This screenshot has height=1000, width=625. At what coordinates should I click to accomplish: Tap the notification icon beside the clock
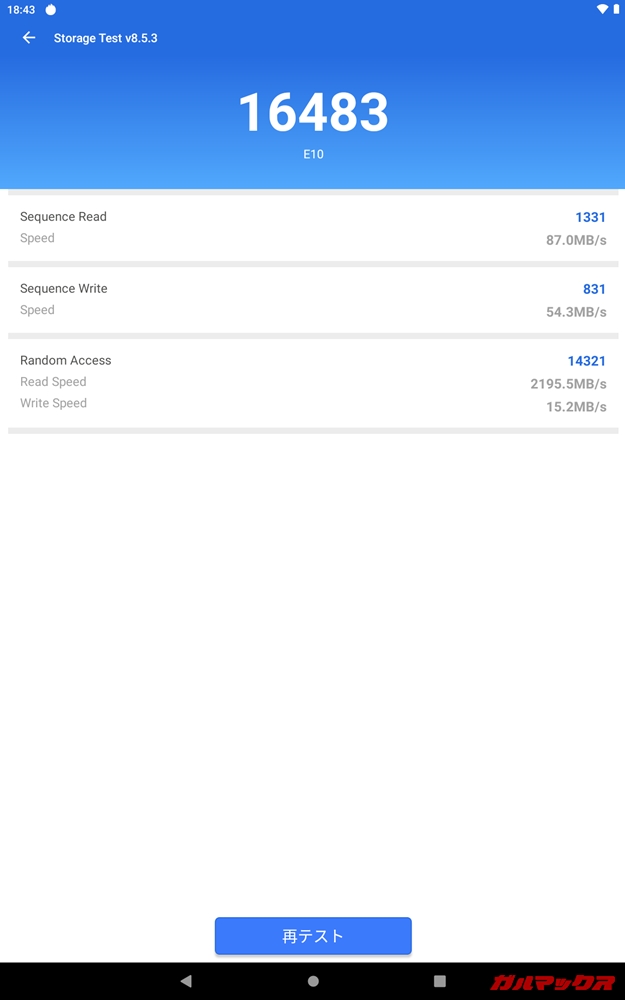pyautogui.click(x=51, y=10)
